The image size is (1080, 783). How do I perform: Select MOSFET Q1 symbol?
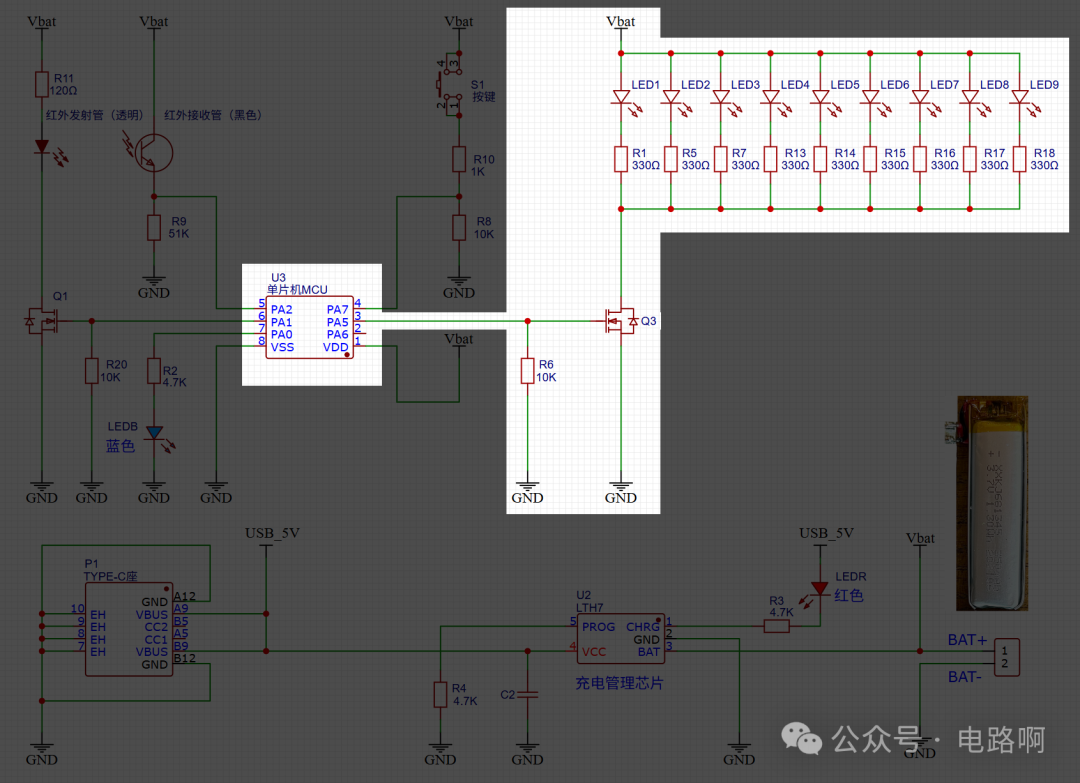pyautogui.click(x=40, y=322)
